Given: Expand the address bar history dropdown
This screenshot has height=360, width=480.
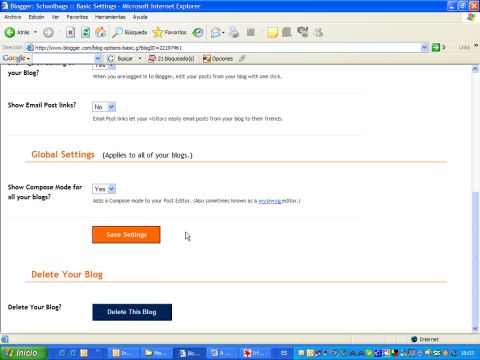Looking at the screenshot, I should (424, 48).
